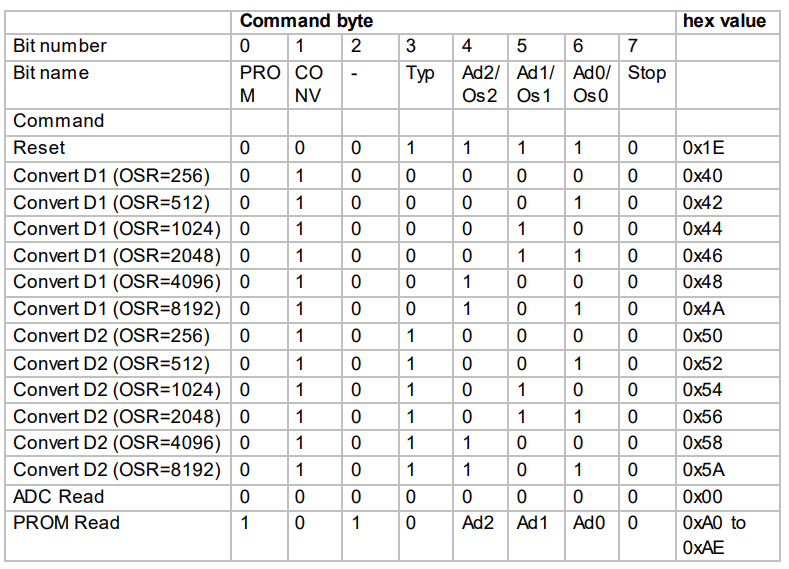The height and width of the screenshot is (569, 789).
Task: Click the hex value 0x40
Action: pos(702,176)
